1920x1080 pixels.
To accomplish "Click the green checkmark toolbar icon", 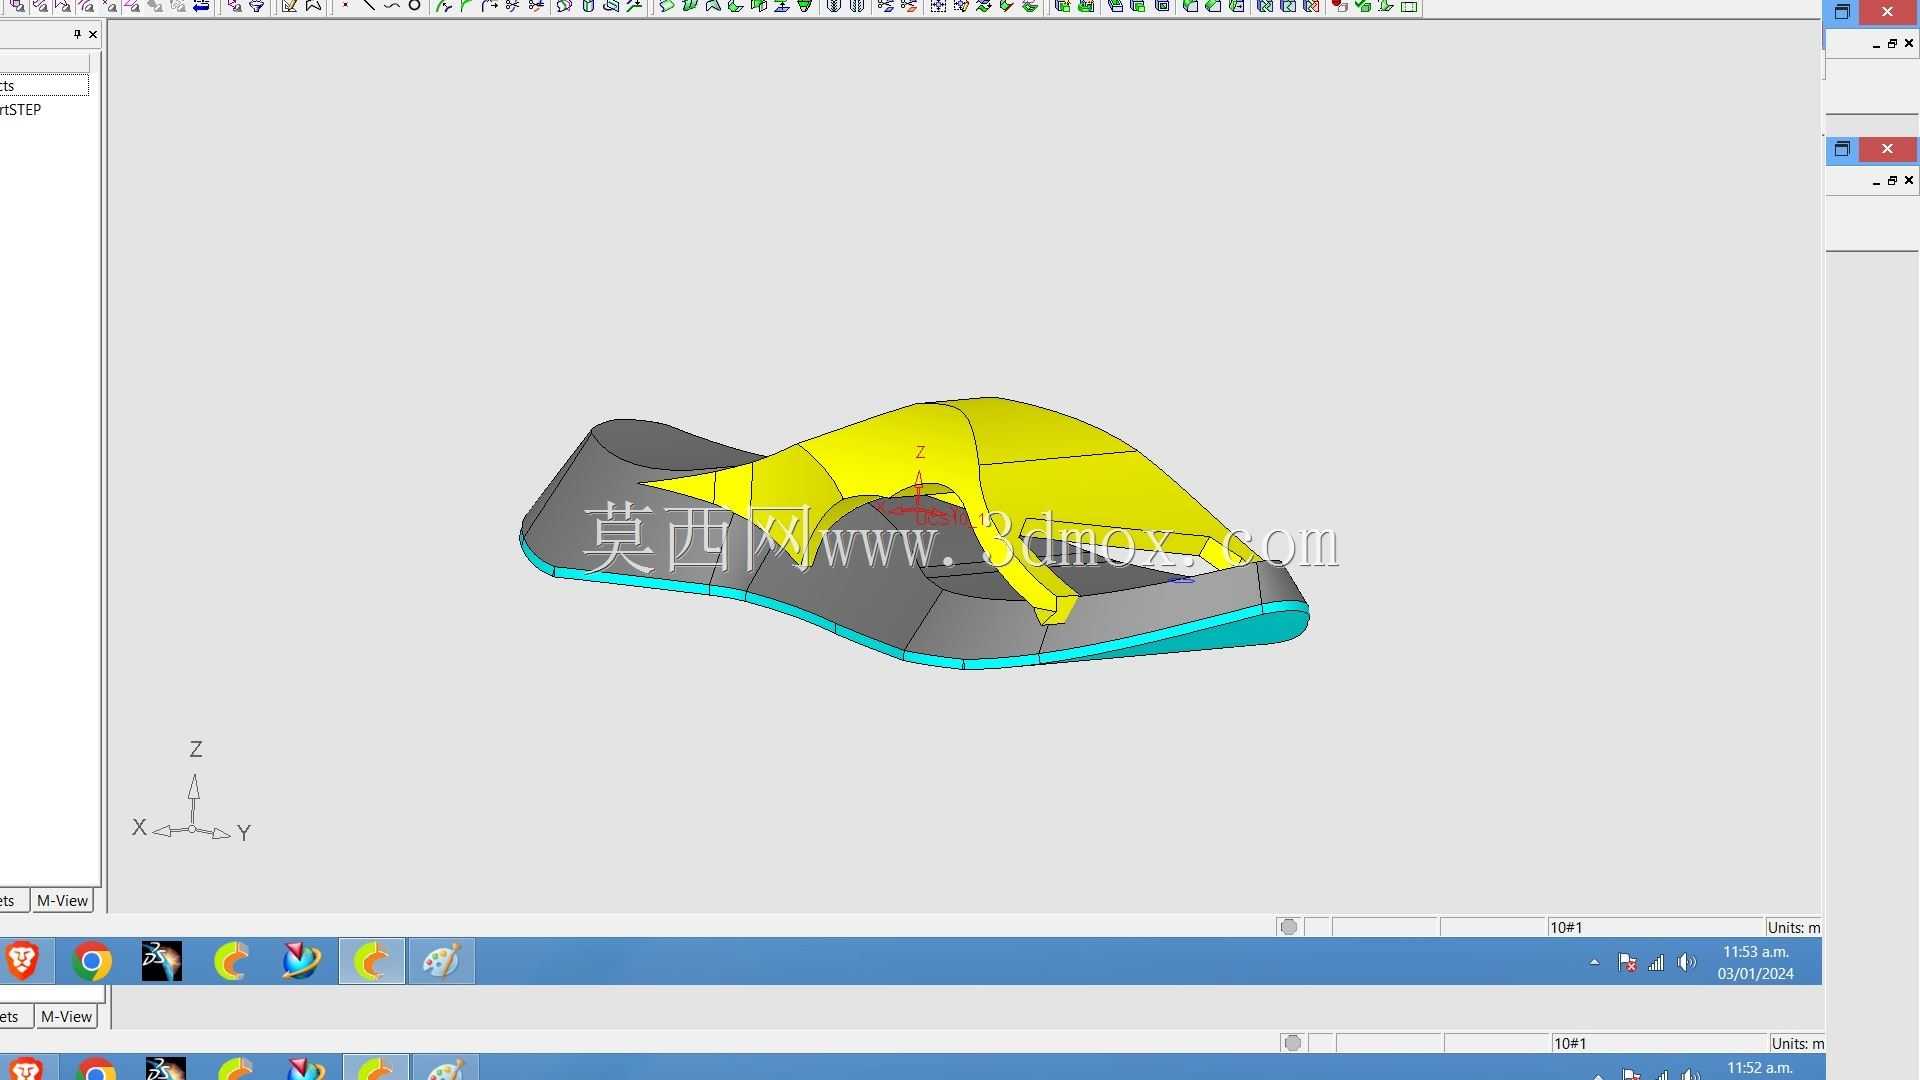I will point(1362,6).
